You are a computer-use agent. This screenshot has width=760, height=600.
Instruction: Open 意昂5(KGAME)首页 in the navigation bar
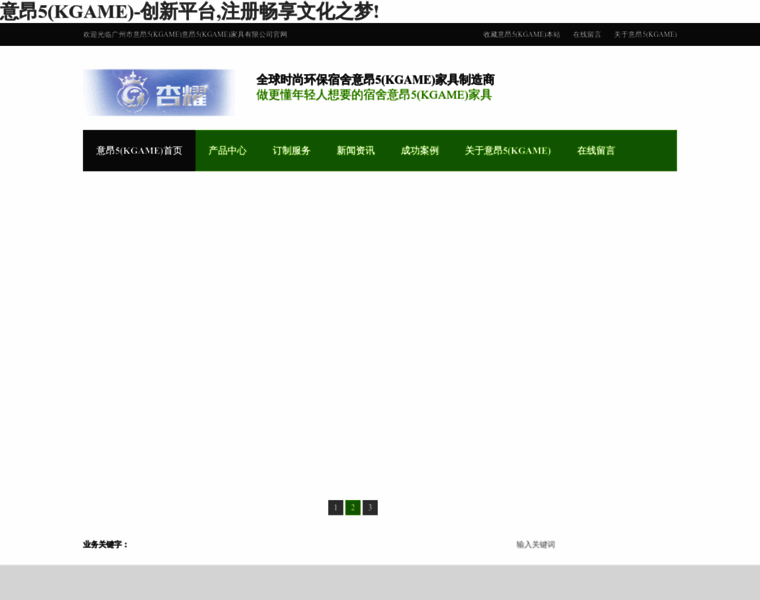click(139, 151)
